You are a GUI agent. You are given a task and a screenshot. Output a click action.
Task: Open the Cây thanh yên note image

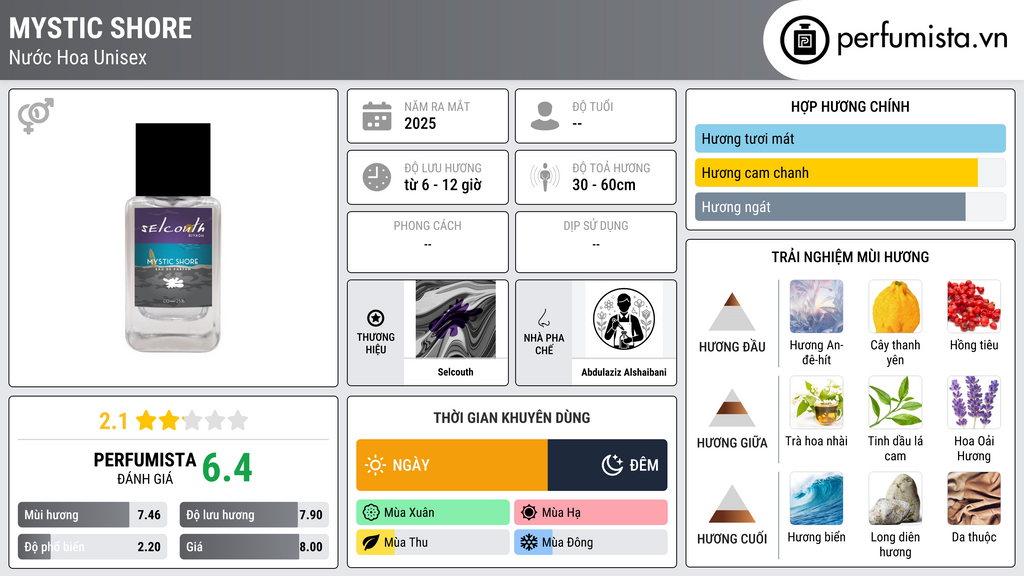click(x=895, y=307)
